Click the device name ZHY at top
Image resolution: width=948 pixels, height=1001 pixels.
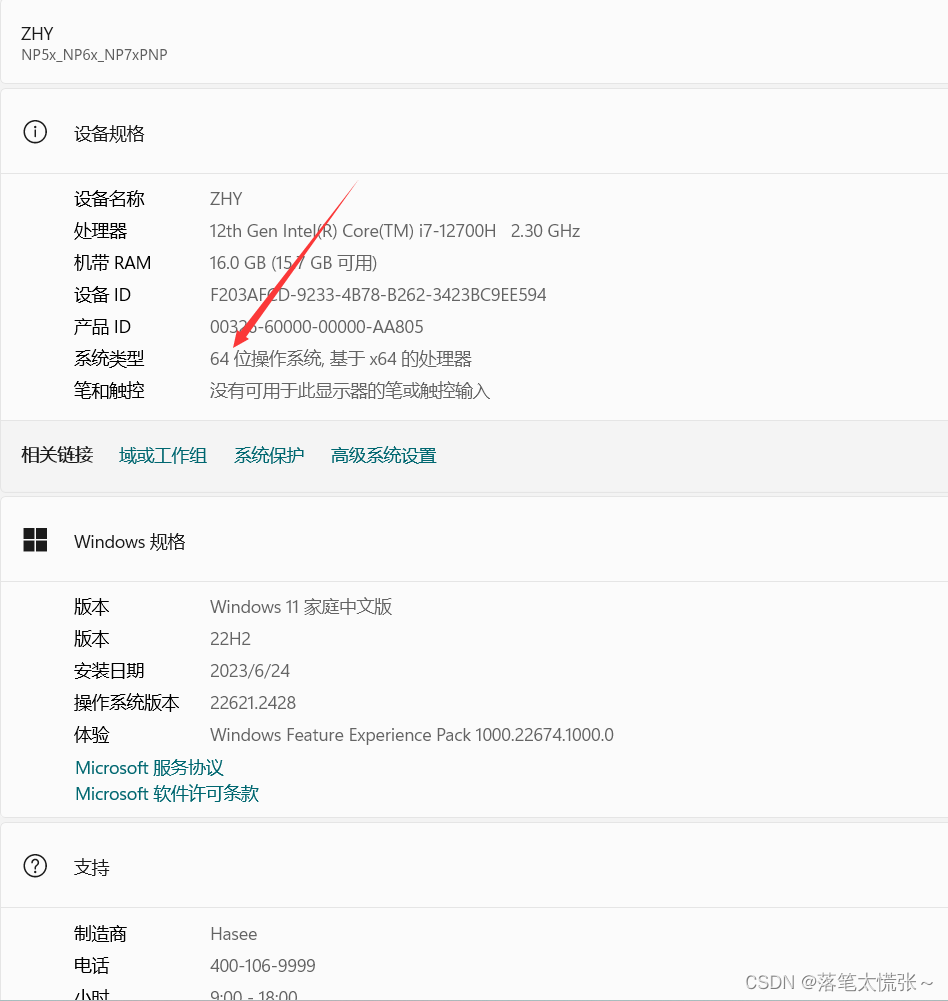[x=37, y=33]
